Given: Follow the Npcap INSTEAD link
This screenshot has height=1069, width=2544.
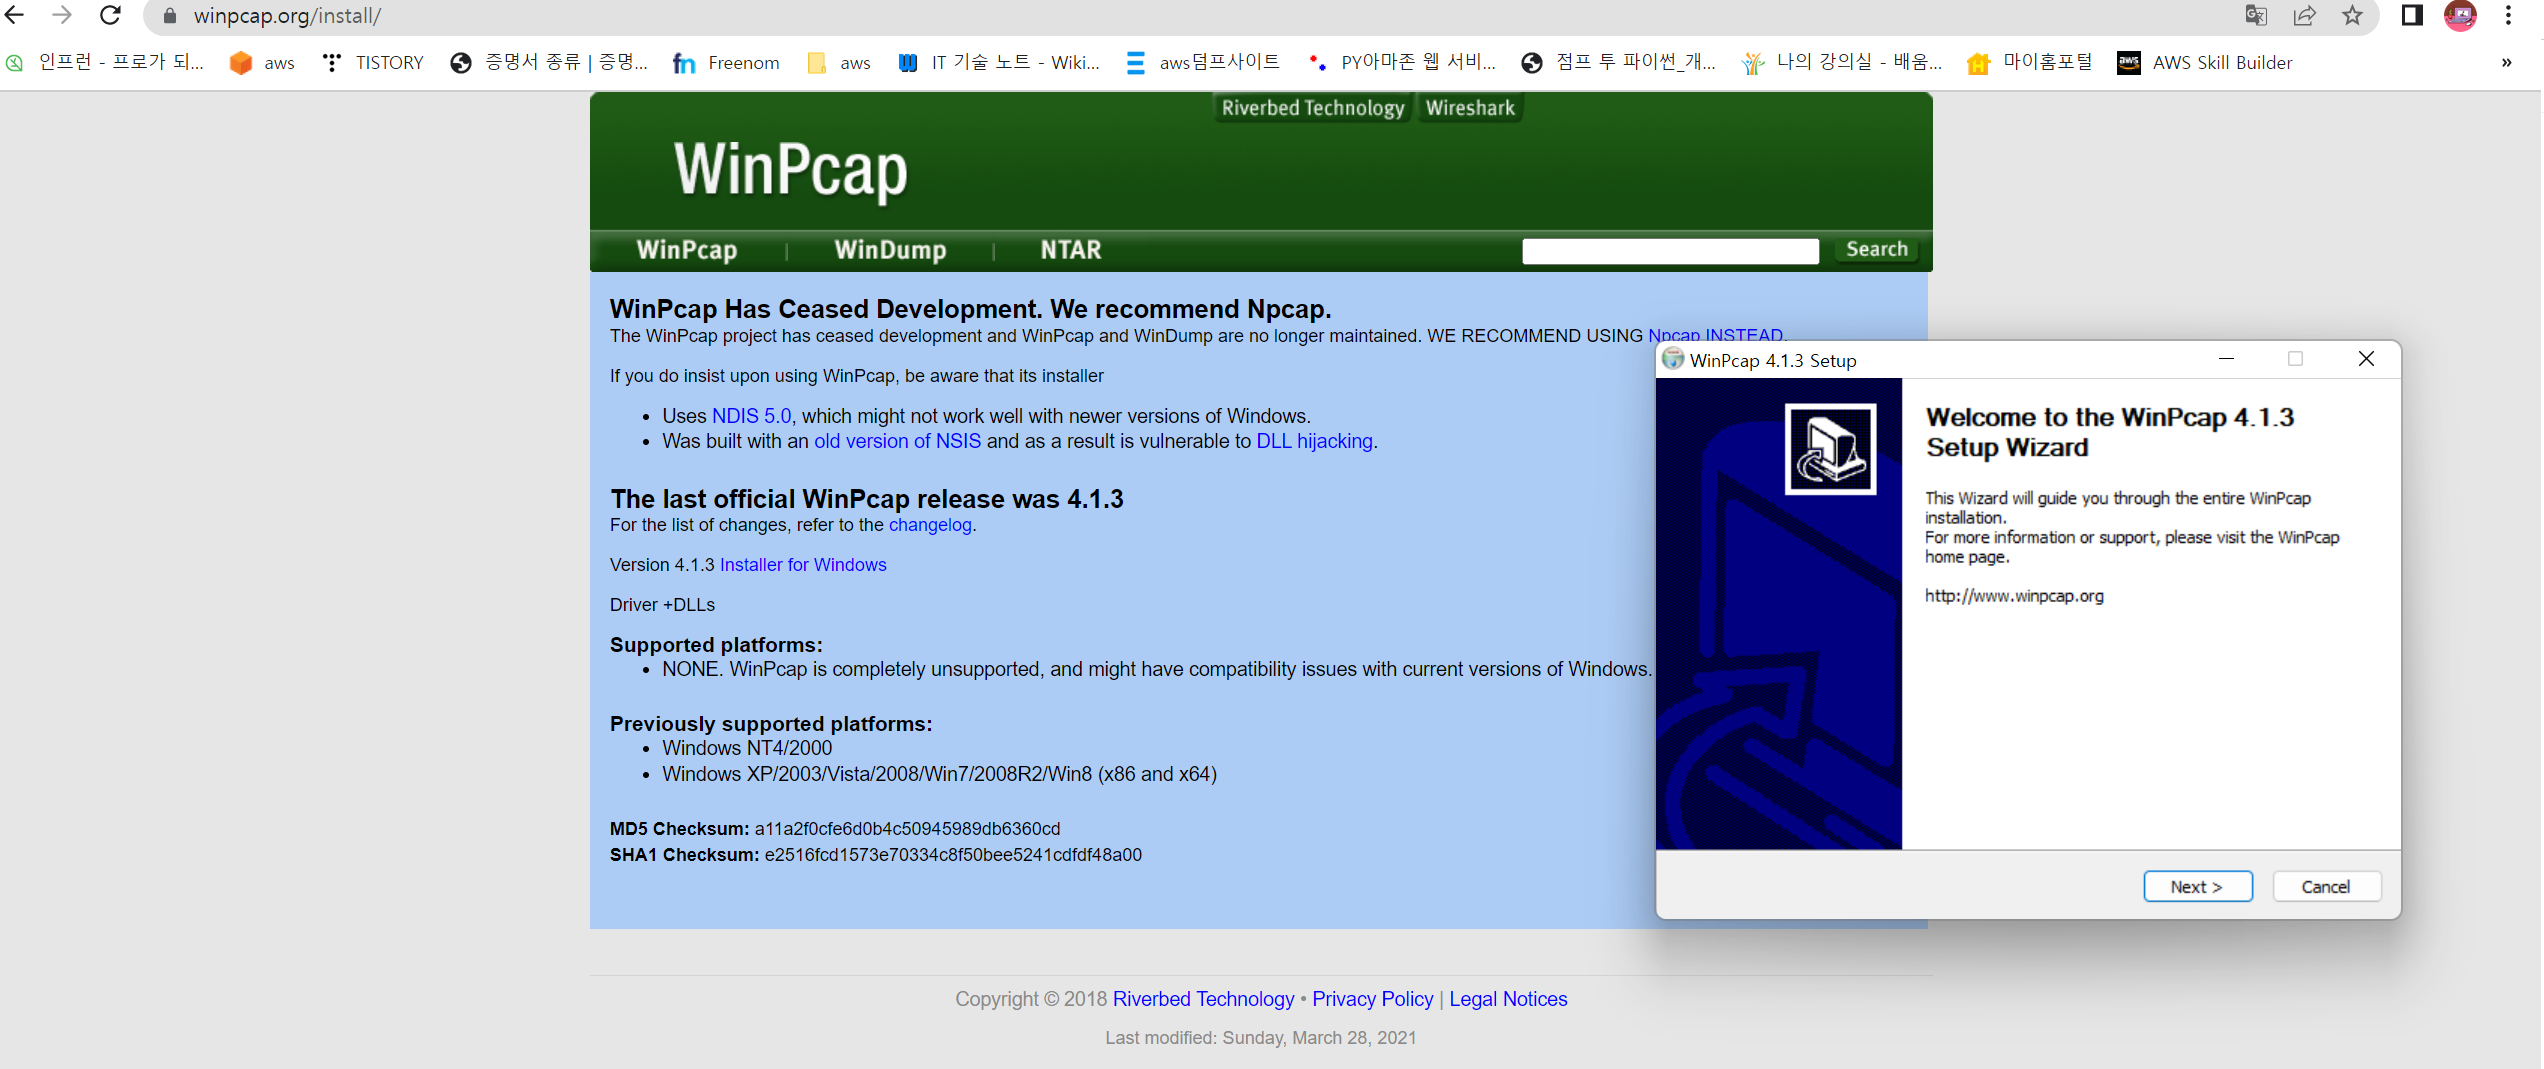Looking at the screenshot, I should [1716, 334].
